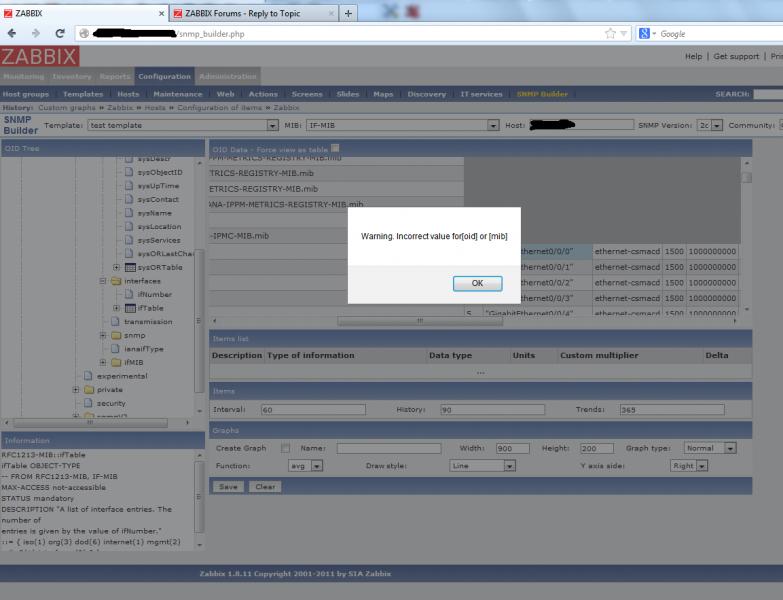Click the ZABBIX logo
The height and width of the screenshot is (600, 783).
pyautogui.click(x=39, y=56)
